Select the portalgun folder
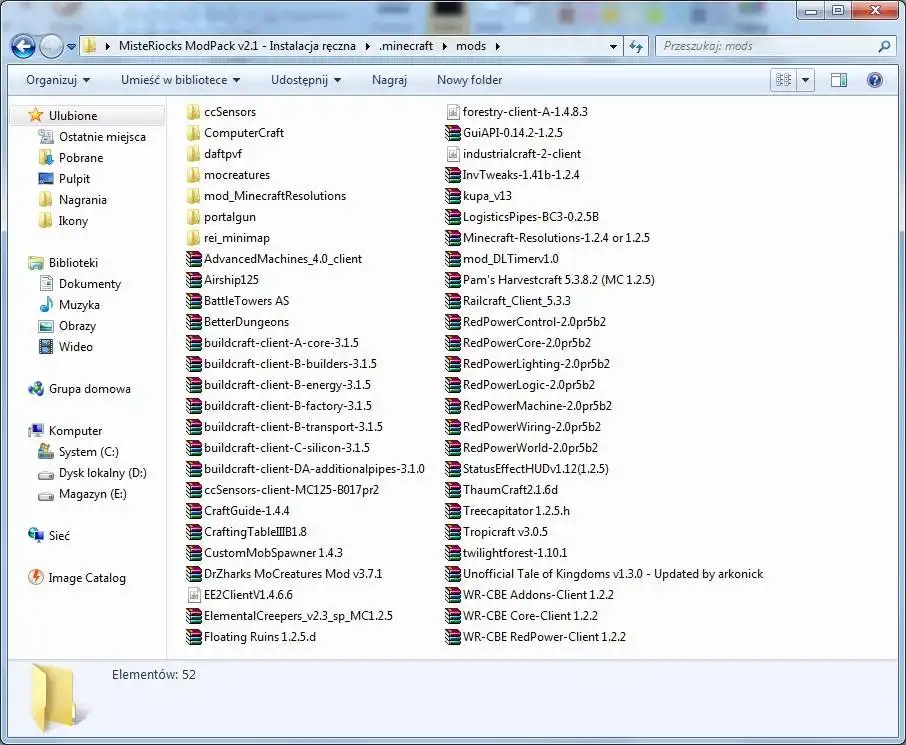The height and width of the screenshot is (745, 906). [229, 217]
